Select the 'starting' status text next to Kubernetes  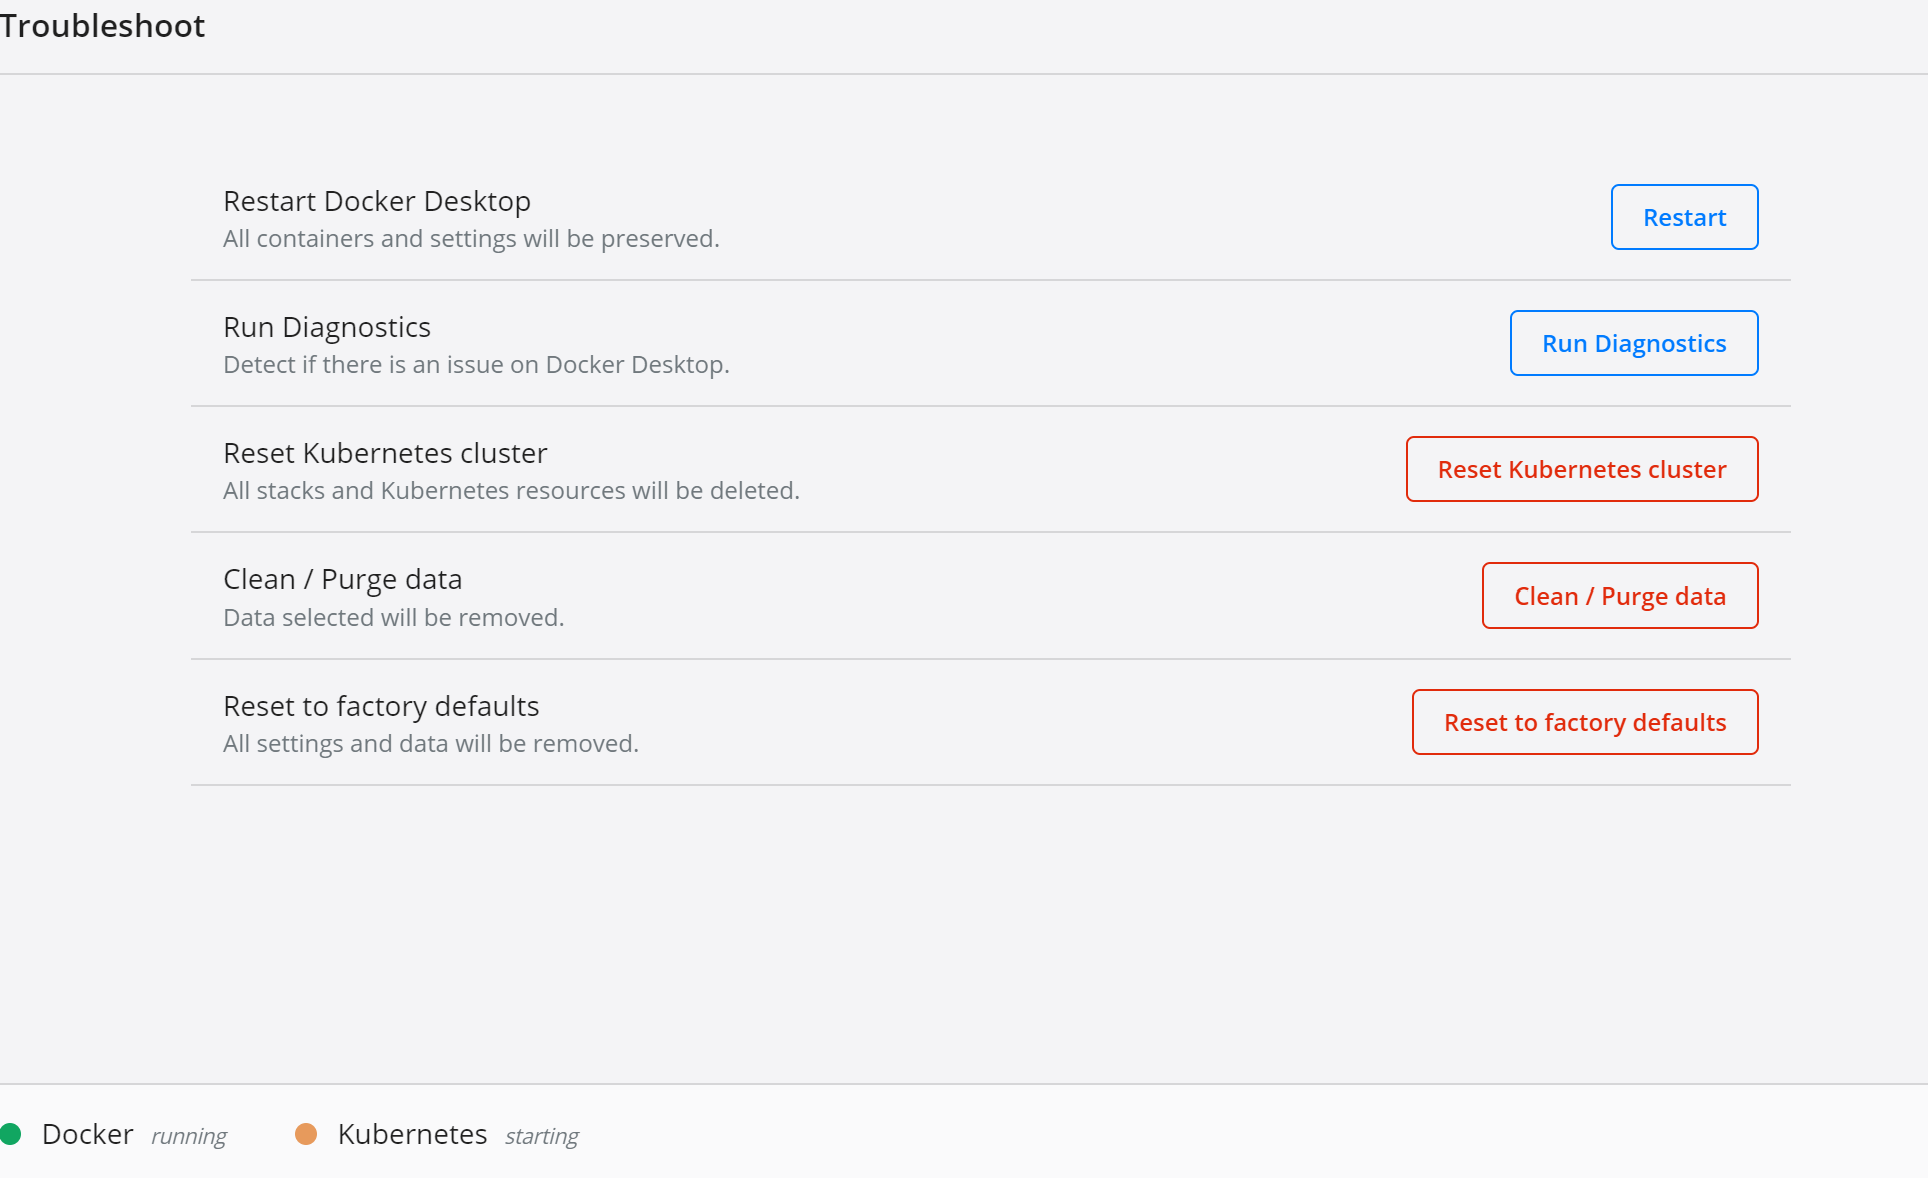coord(541,1136)
